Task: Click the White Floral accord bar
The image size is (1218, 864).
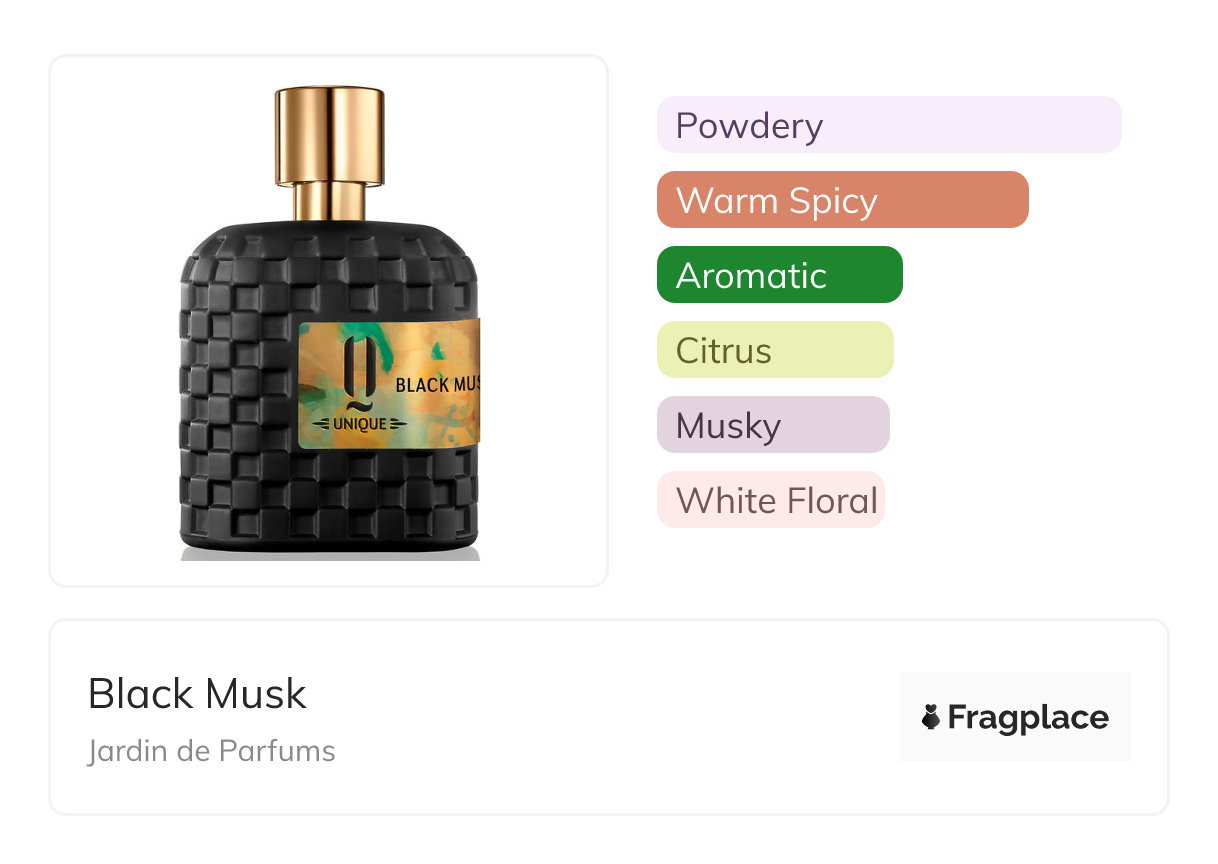Action: (x=771, y=500)
